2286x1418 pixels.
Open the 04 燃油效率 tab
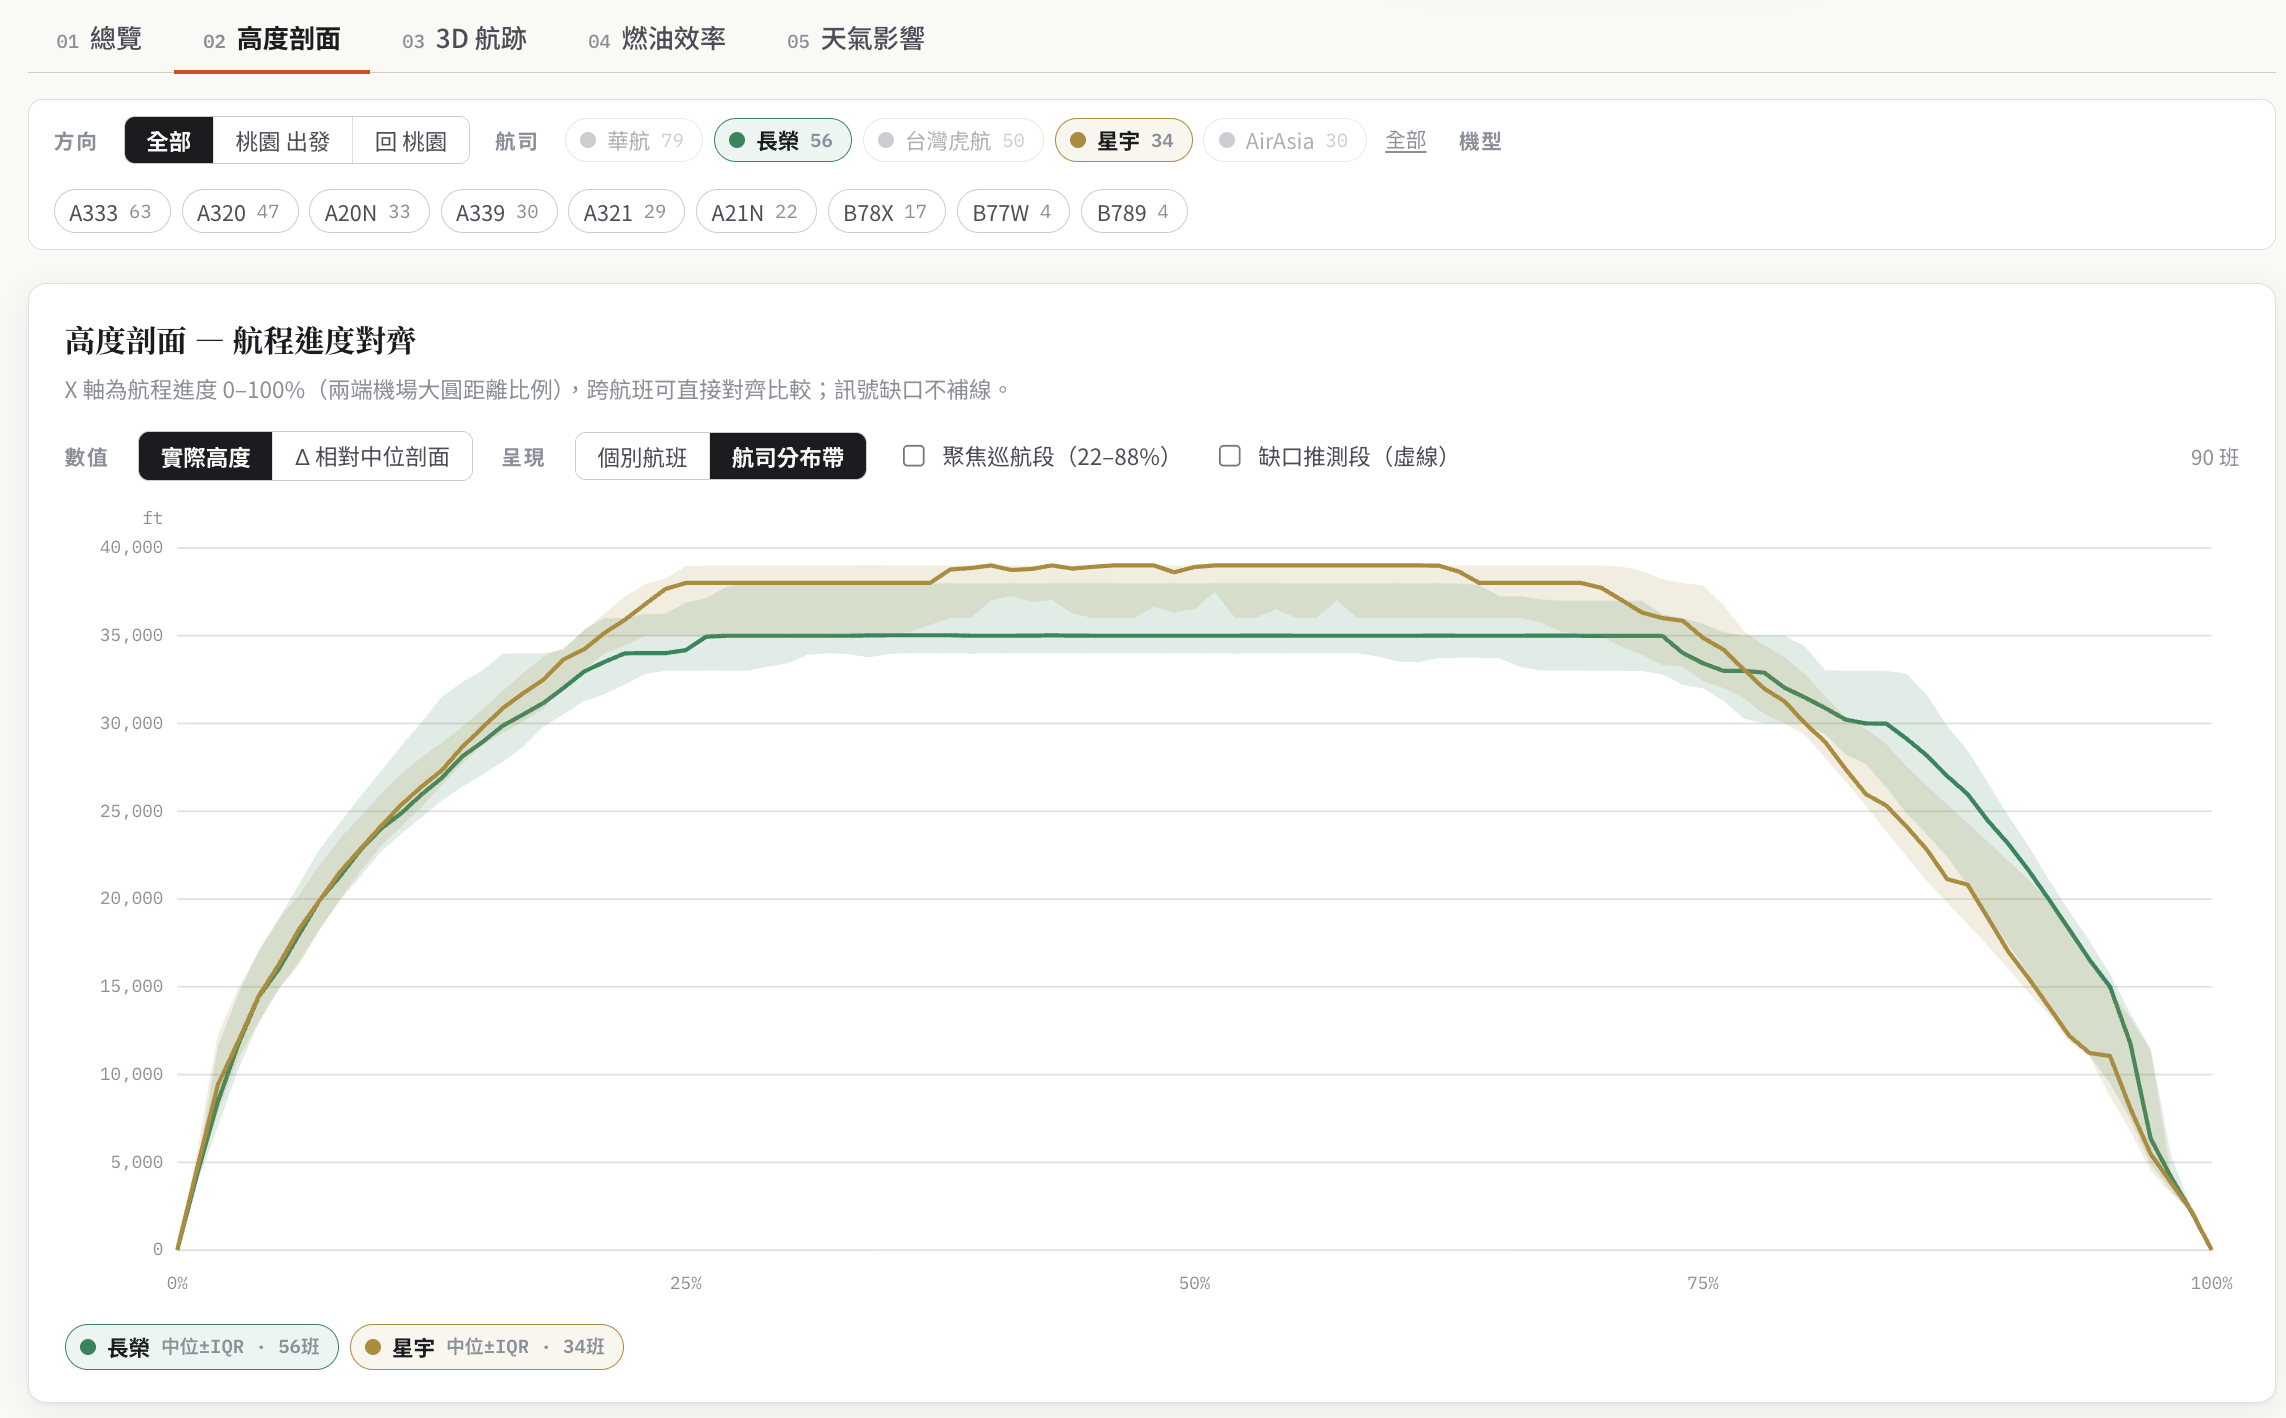tap(657, 39)
